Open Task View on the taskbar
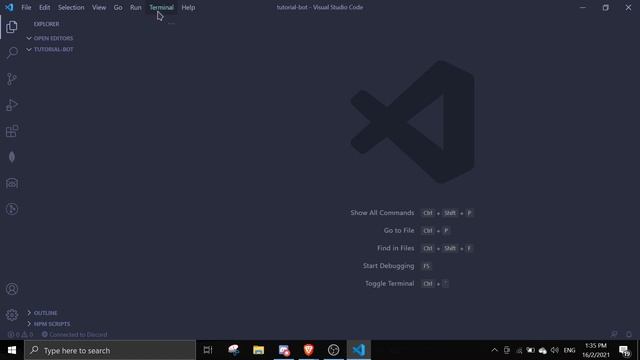 pos(208,350)
